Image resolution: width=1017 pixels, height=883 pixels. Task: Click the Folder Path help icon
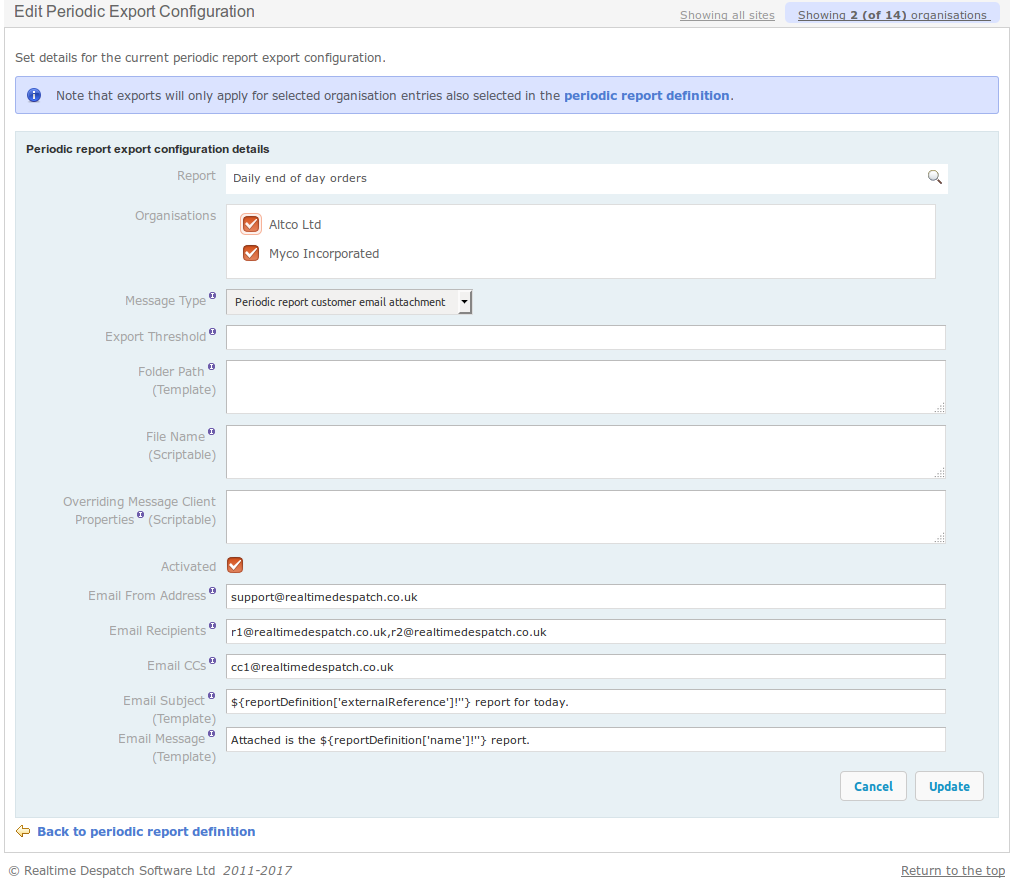pyautogui.click(x=211, y=366)
